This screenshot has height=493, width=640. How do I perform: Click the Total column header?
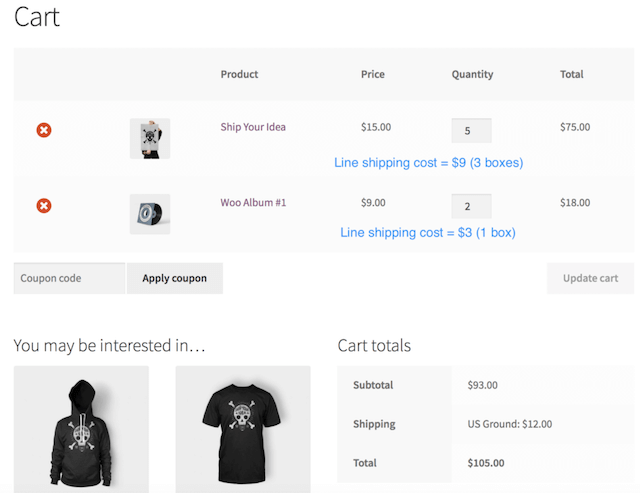[x=572, y=74]
